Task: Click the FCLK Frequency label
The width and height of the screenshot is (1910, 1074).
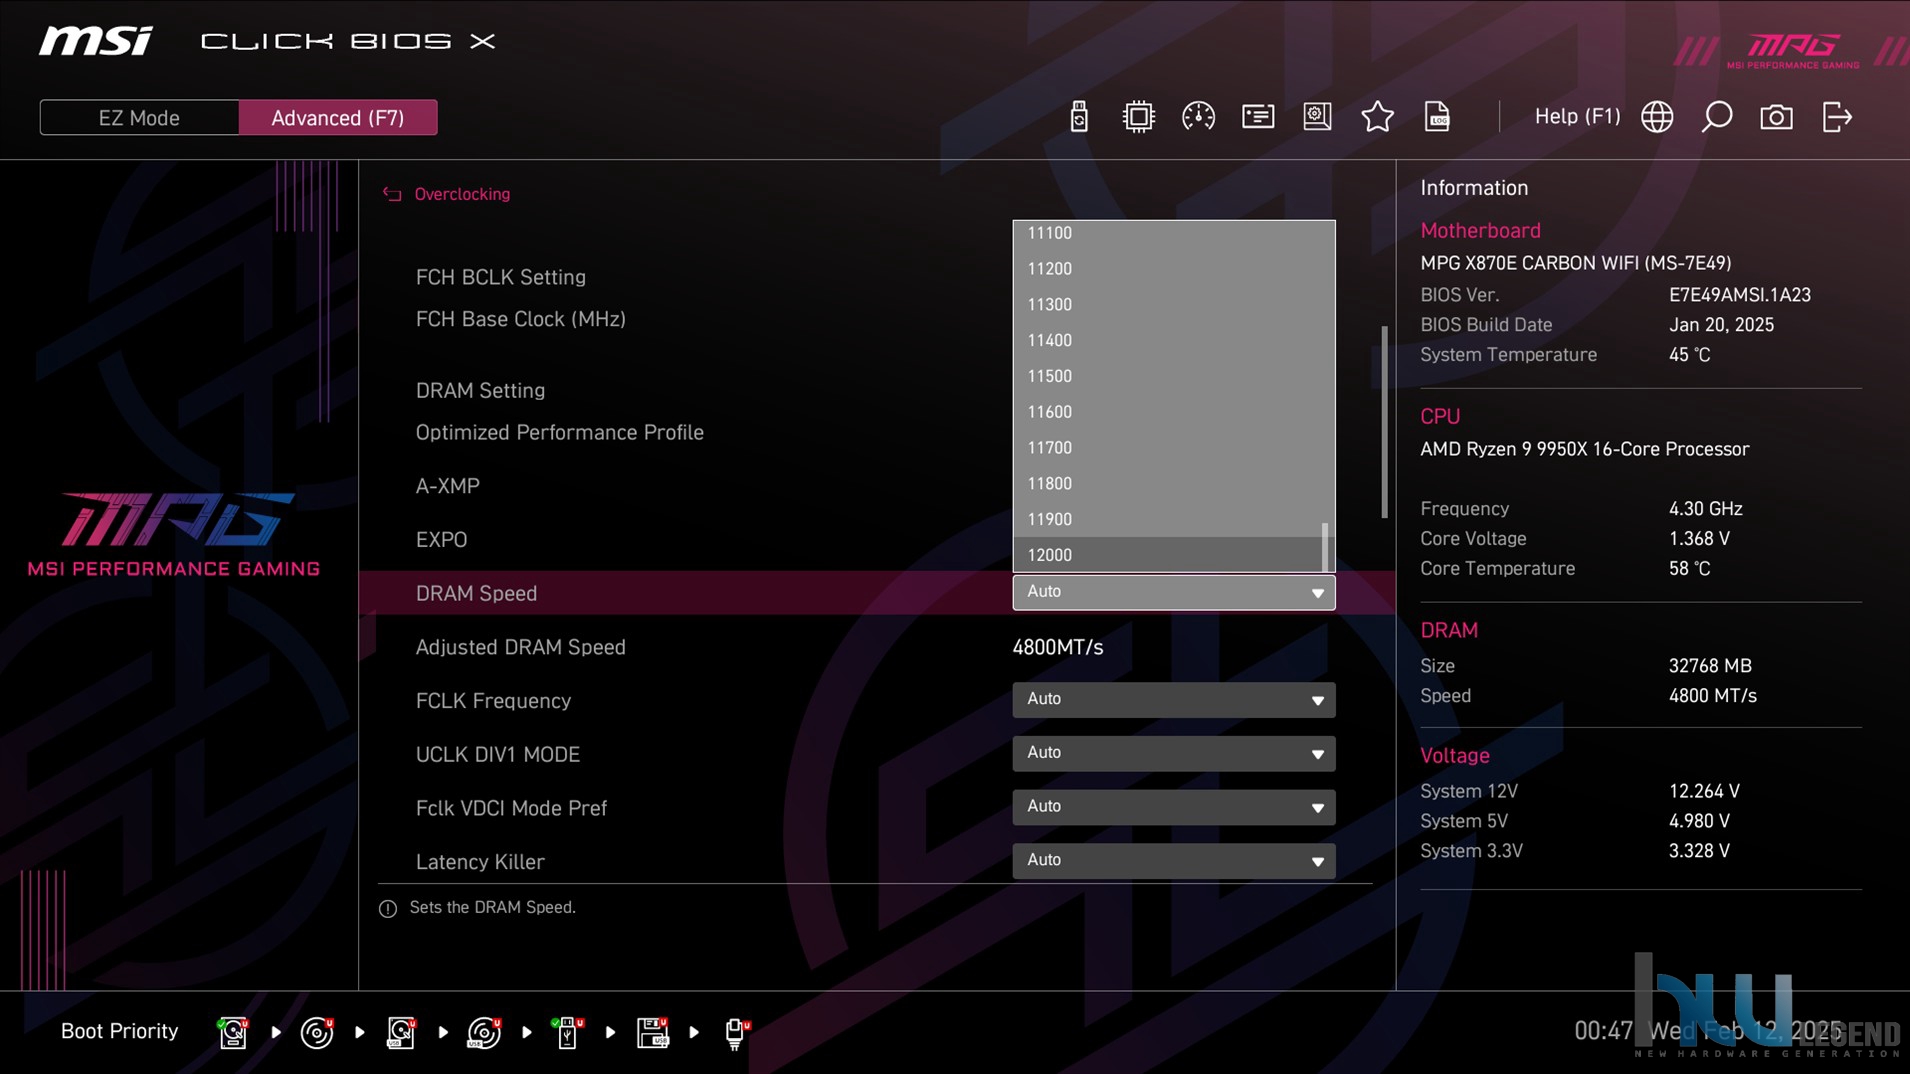Action: click(493, 701)
